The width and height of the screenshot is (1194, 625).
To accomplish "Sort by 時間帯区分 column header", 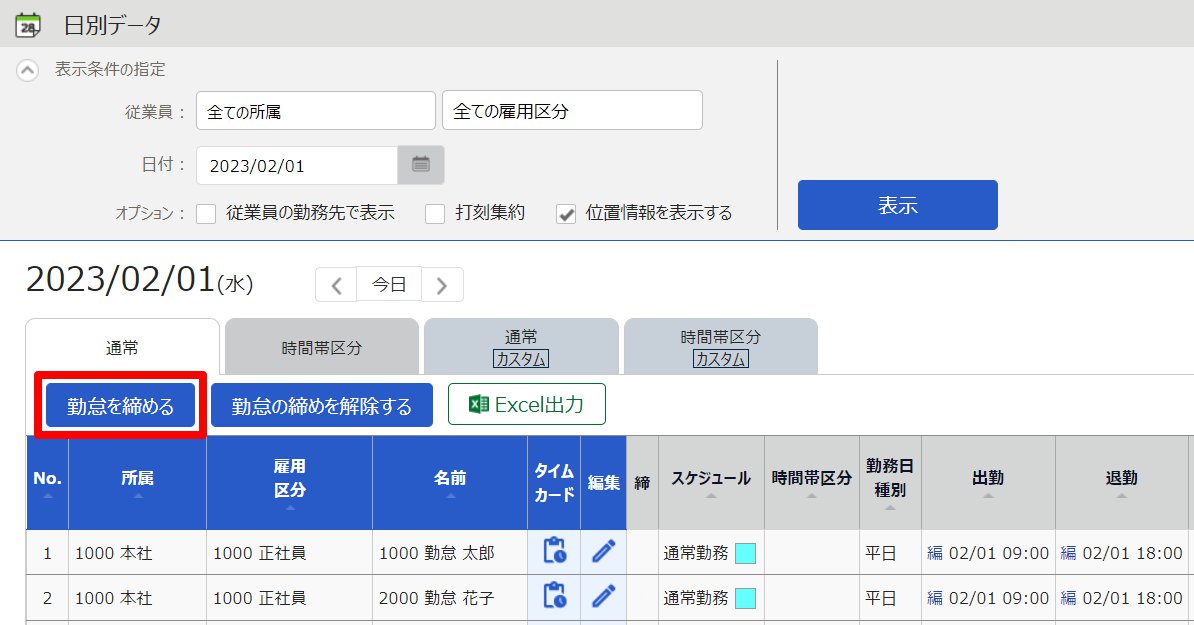I will (812, 483).
